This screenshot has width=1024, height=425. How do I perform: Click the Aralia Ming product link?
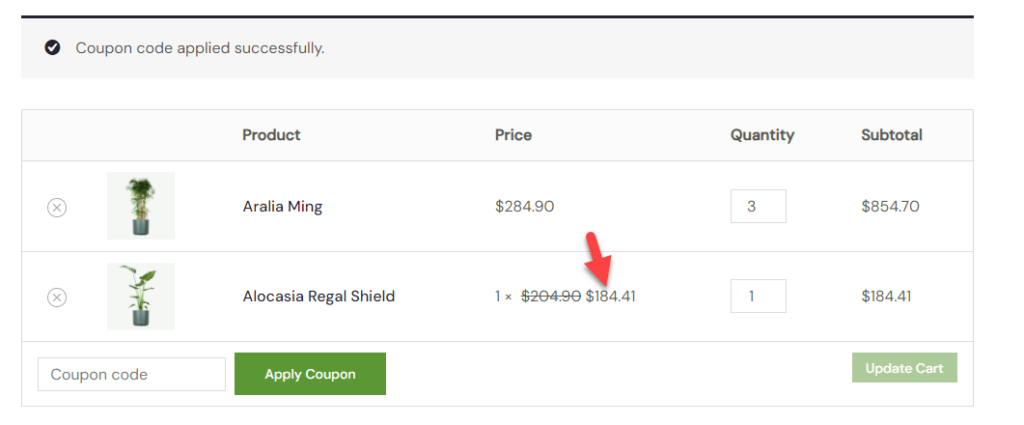point(283,207)
